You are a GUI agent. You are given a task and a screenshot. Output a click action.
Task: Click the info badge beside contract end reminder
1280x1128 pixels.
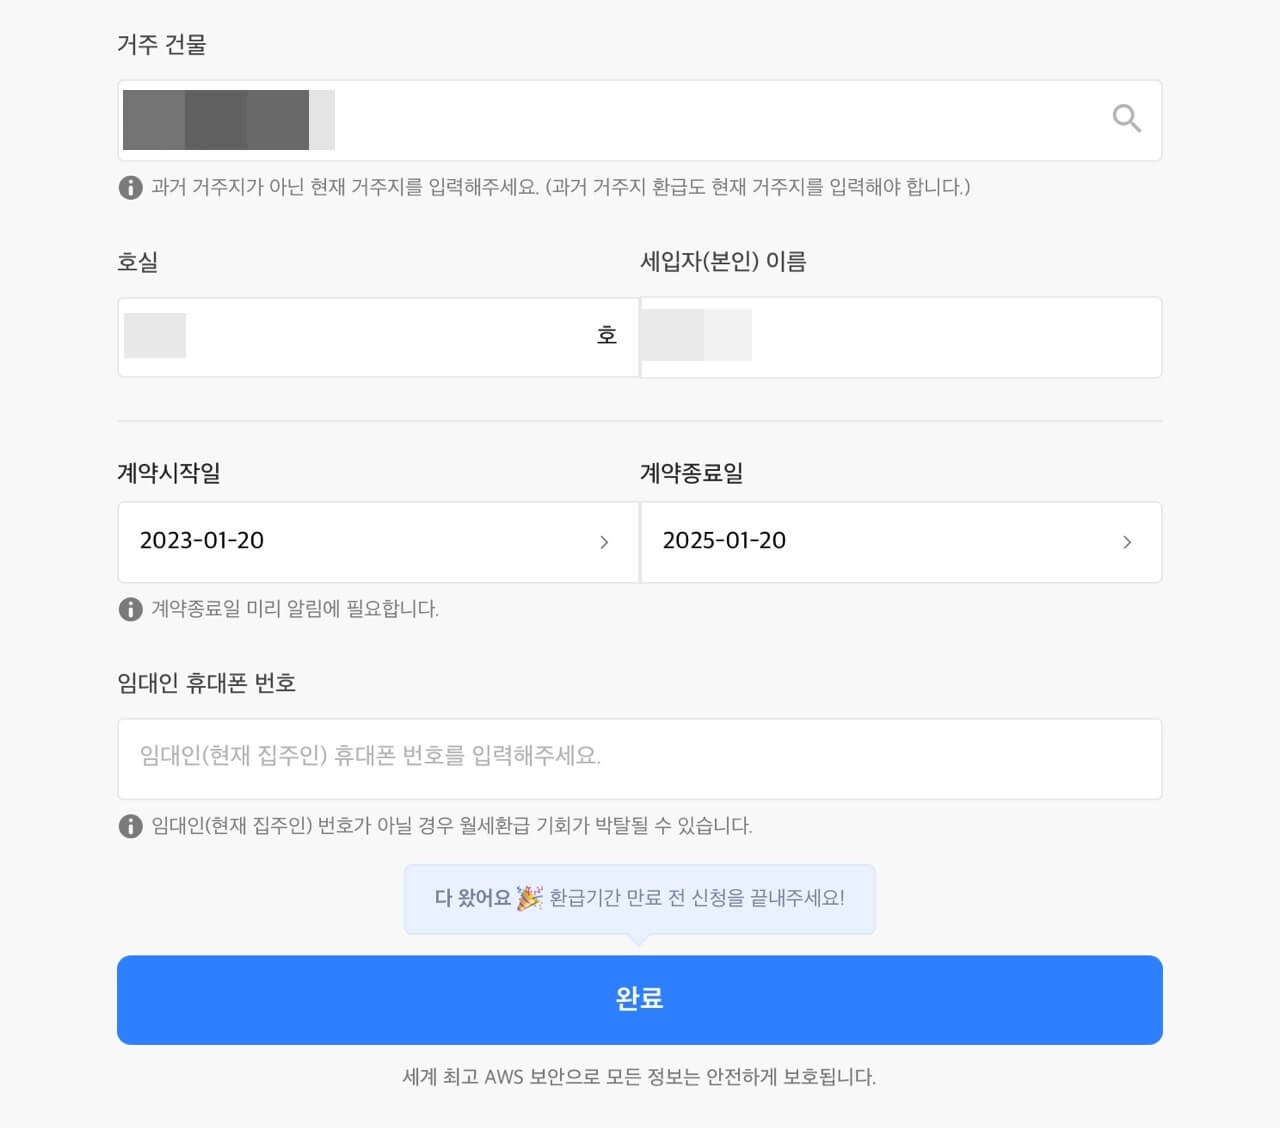pos(129,609)
